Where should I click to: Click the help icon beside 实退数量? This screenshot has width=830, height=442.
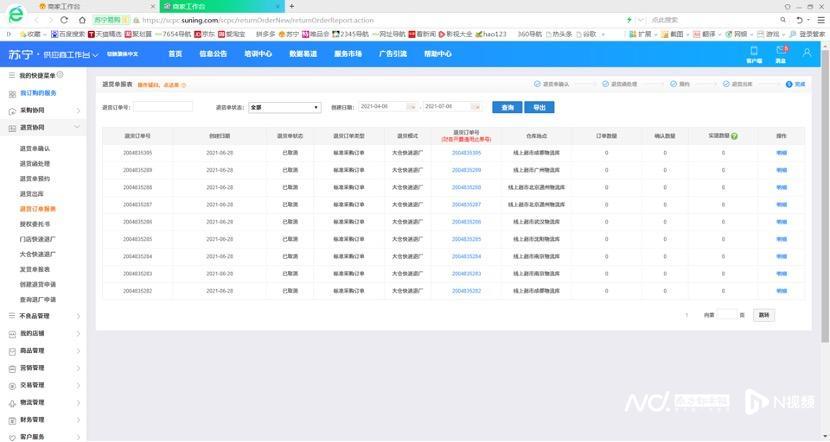point(735,135)
